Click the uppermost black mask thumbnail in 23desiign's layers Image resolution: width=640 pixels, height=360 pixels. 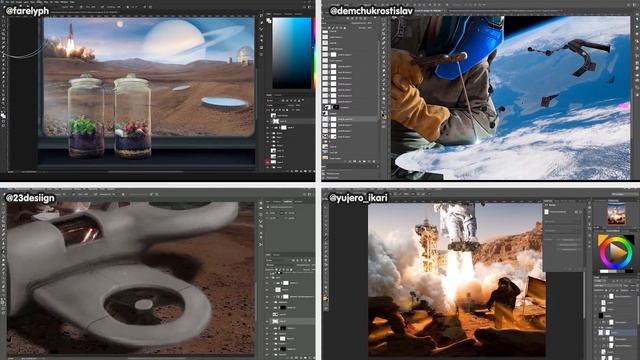(x=283, y=307)
